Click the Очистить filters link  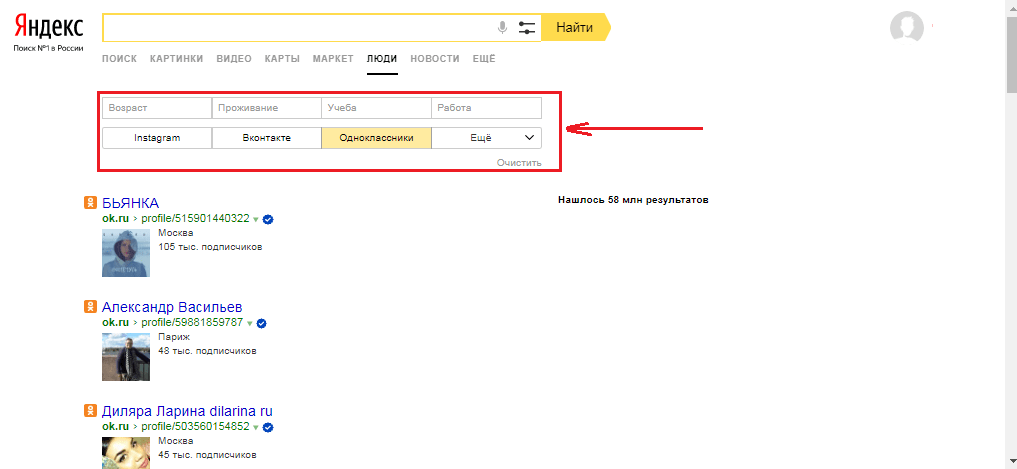point(519,162)
